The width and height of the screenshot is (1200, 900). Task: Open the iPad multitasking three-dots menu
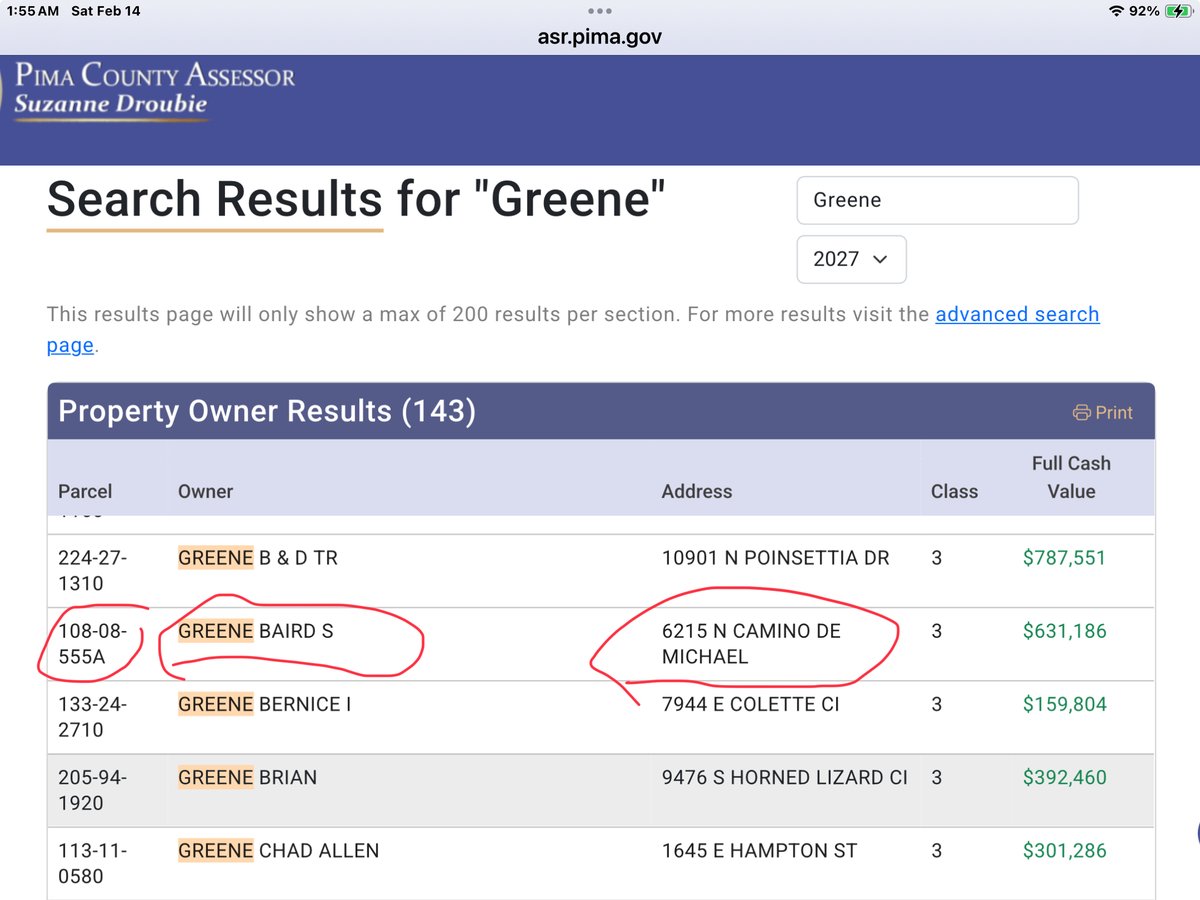(599, 11)
